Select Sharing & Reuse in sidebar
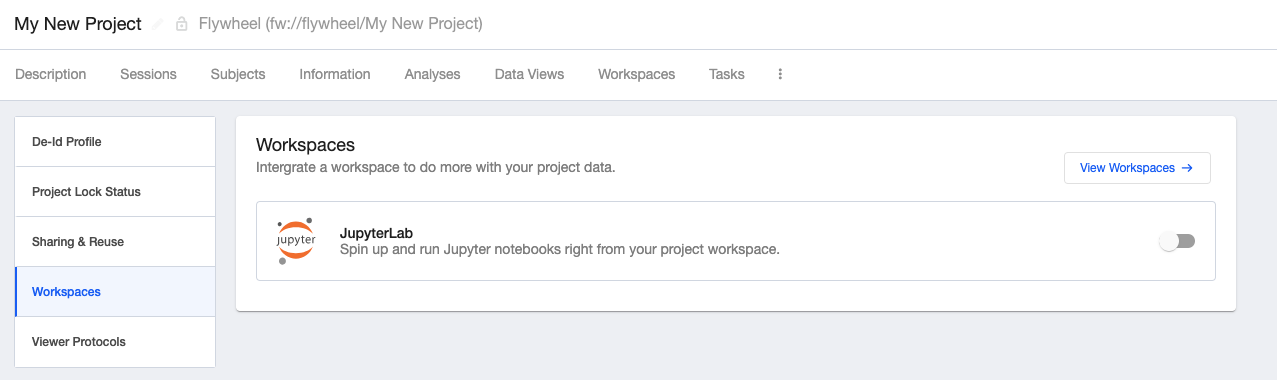The height and width of the screenshot is (380, 1277). tap(115, 242)
